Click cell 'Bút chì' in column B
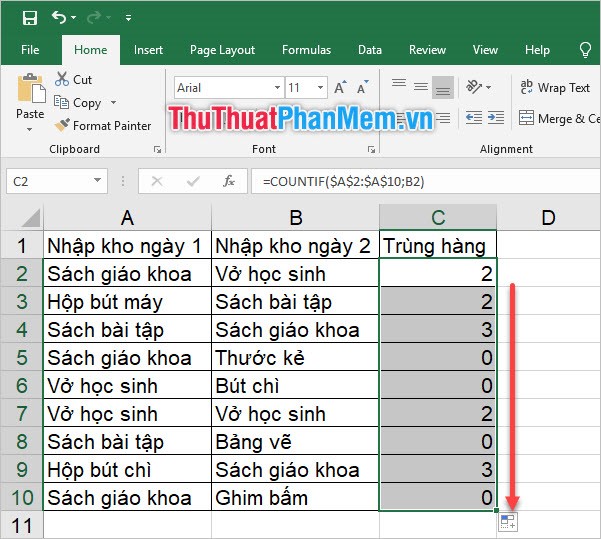Viewport: 601px width, 539px height. point(295,385)
